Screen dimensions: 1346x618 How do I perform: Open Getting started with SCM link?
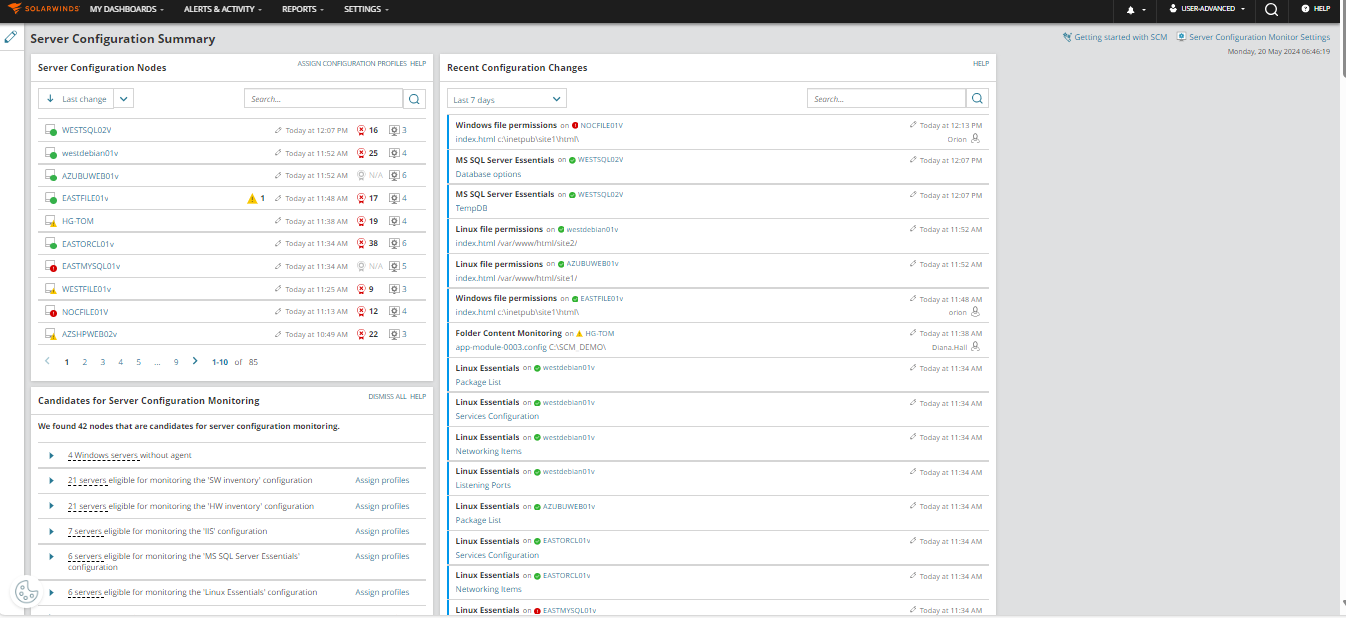[1121, 37]
